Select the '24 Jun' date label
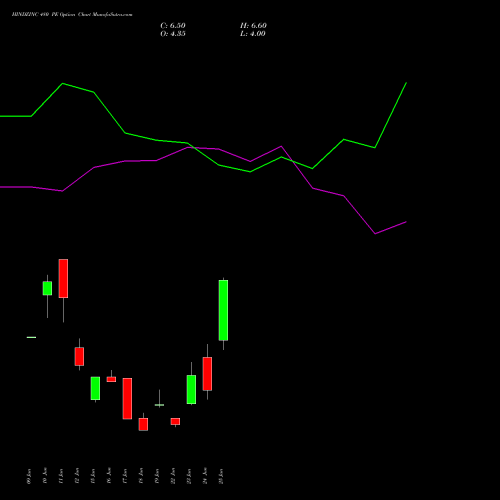The height and width of the screenshot is (500, 500). tap(205, 476)
